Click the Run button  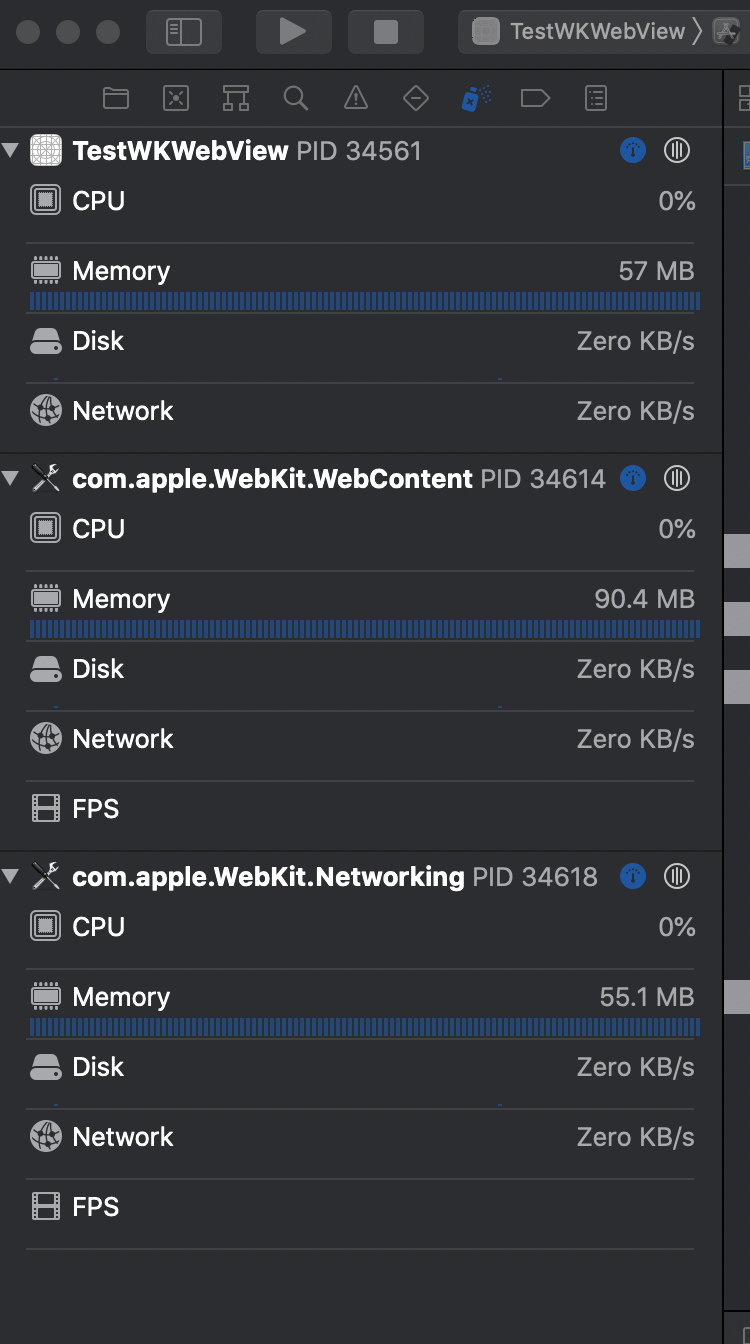click(293, 32)
